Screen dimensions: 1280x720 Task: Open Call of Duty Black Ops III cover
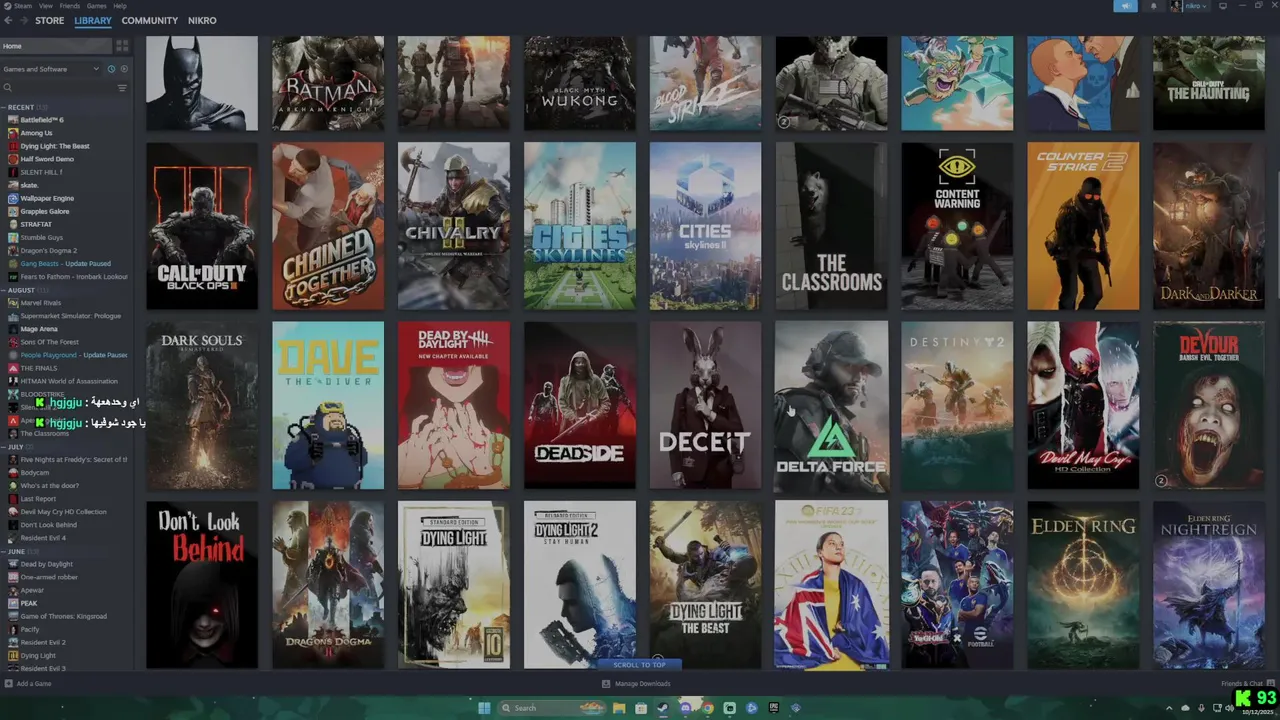[x=202, y=226]
